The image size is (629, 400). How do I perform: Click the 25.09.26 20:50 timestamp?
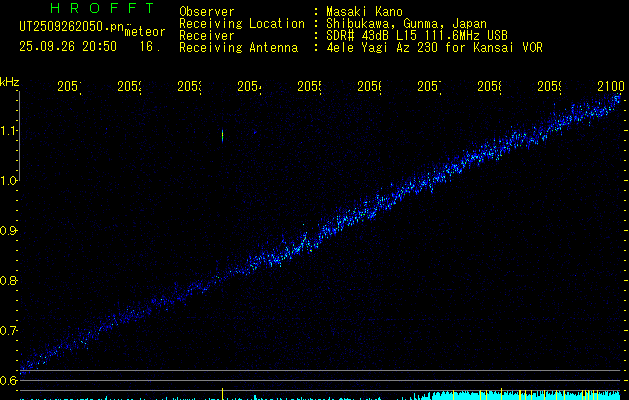[67, 46]
